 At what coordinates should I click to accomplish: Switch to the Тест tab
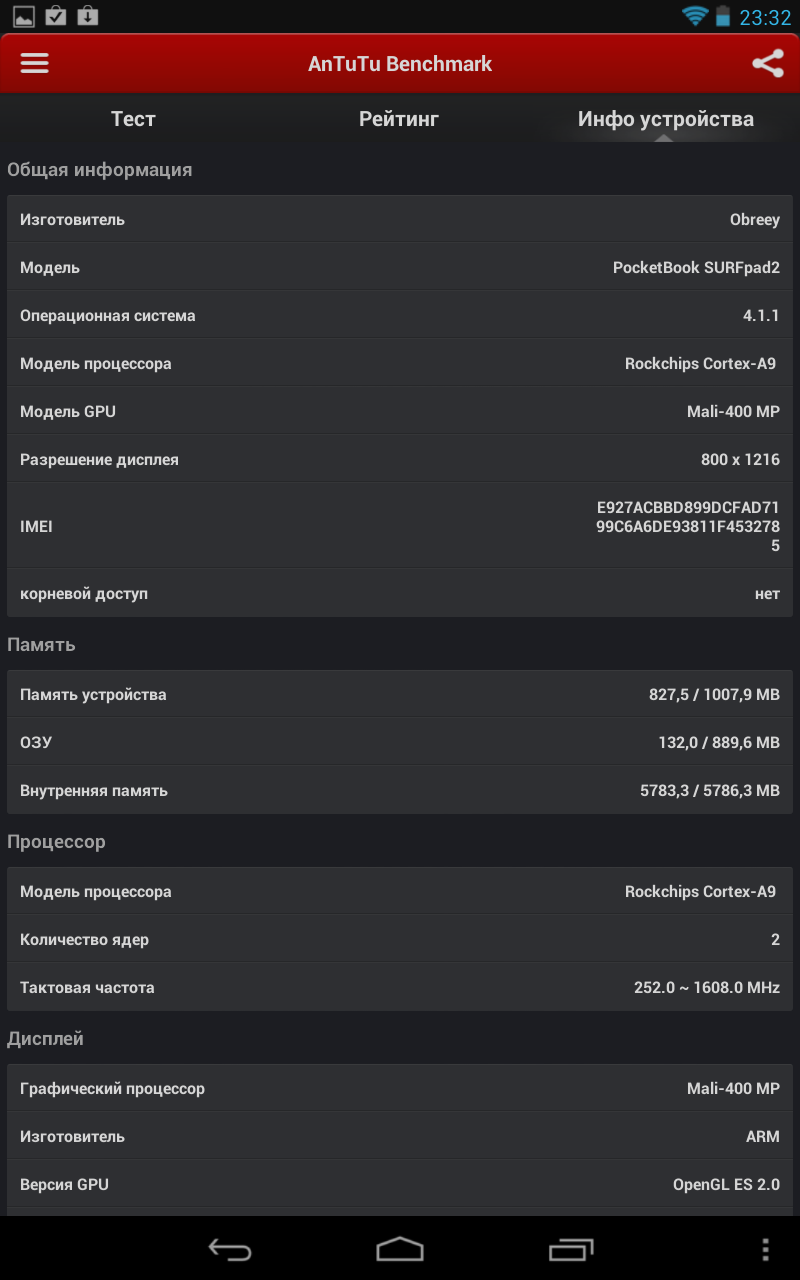(x=133, y=119)
